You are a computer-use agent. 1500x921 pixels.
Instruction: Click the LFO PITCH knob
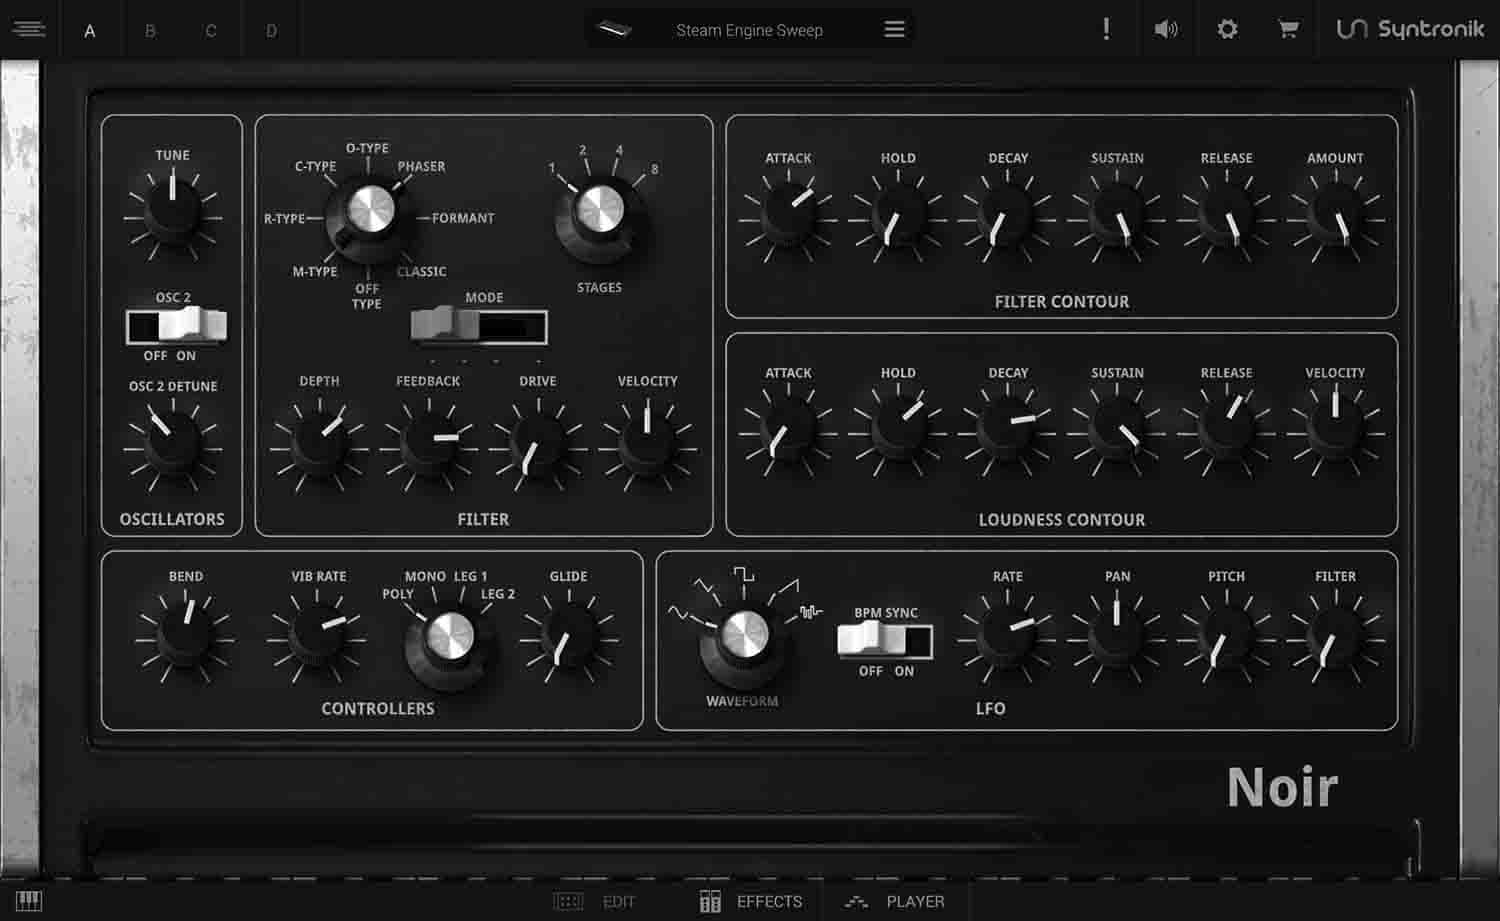pyautogui.click(x=1226, y=635)
